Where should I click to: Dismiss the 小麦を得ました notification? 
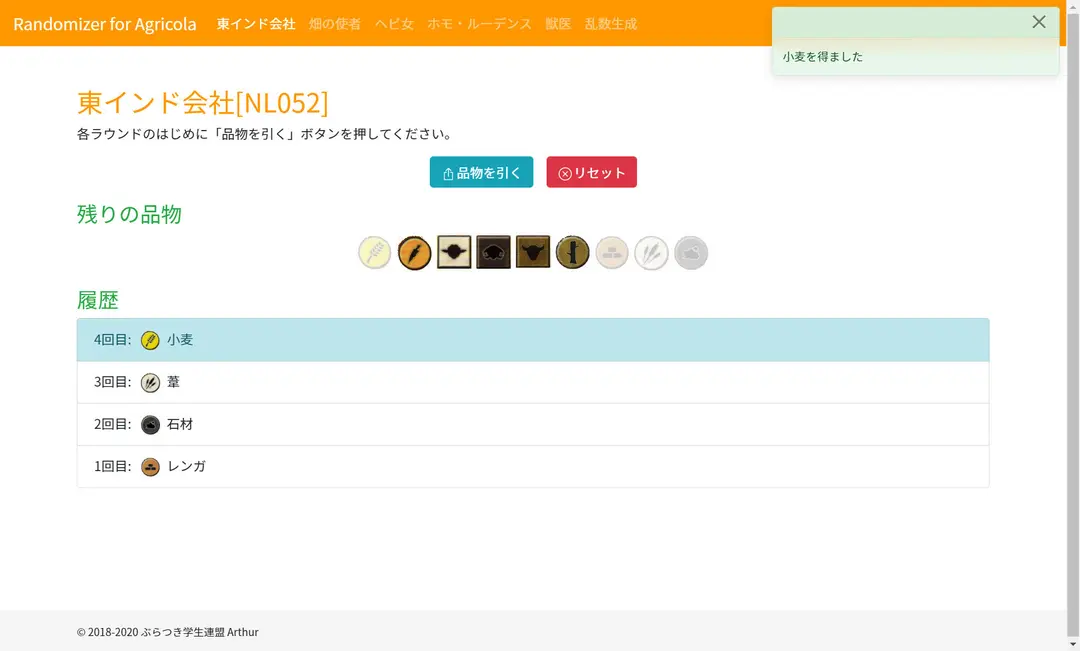click(1039, 22)
